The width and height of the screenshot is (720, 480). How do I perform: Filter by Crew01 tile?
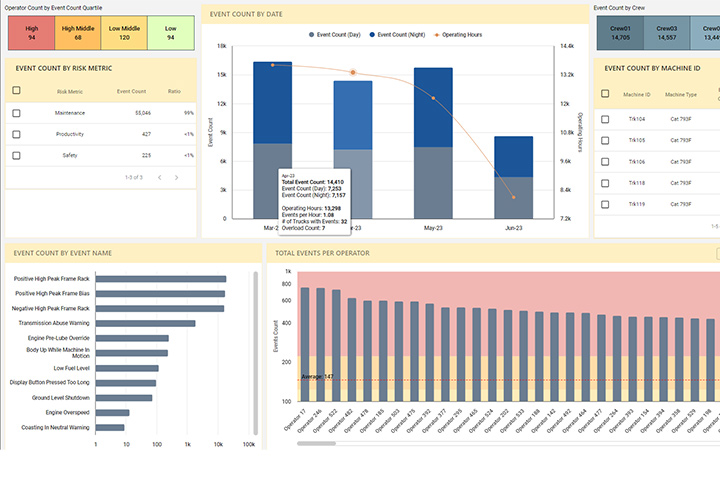[x=620, y=33]
